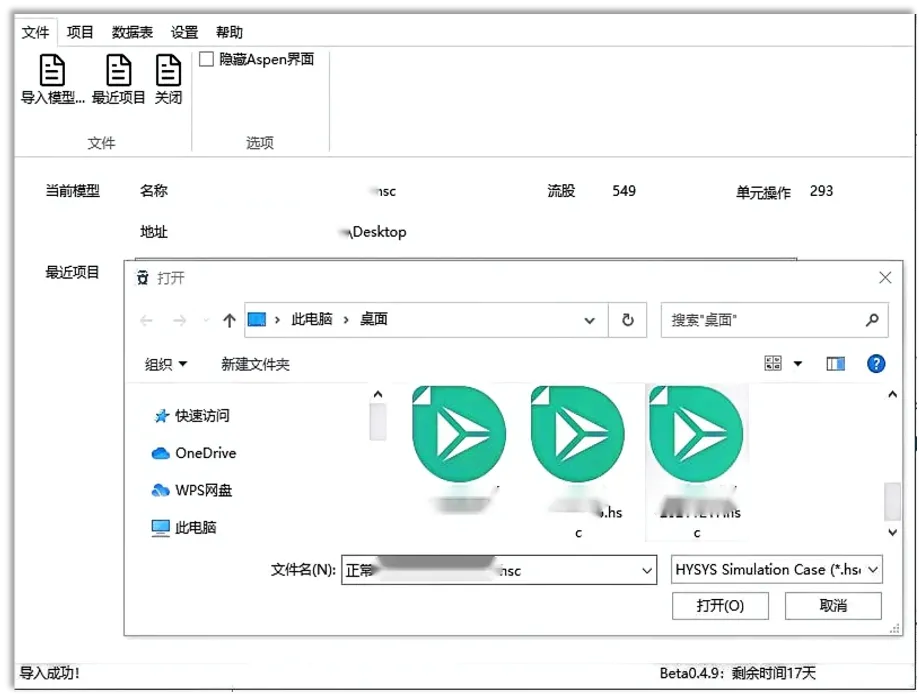Open the 数据表 menu tab
Screen dimensions: 922x696
point(132,32)
